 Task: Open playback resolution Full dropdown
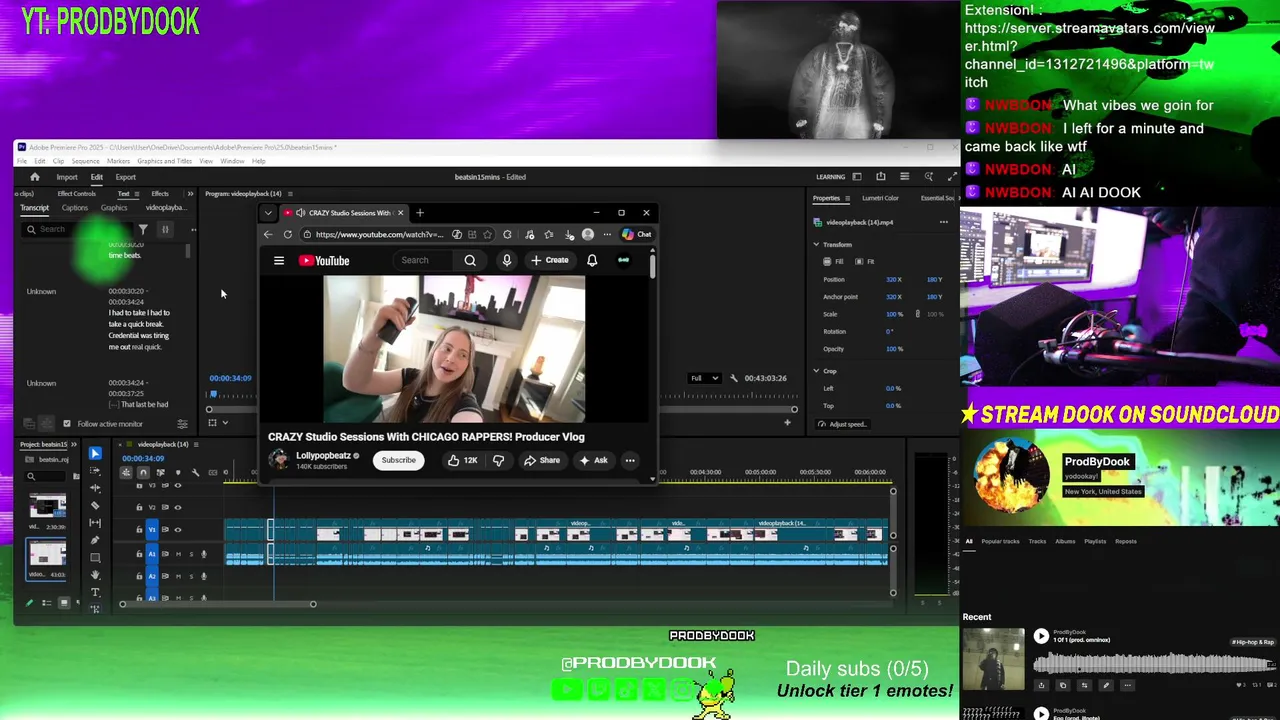point(704,378)
